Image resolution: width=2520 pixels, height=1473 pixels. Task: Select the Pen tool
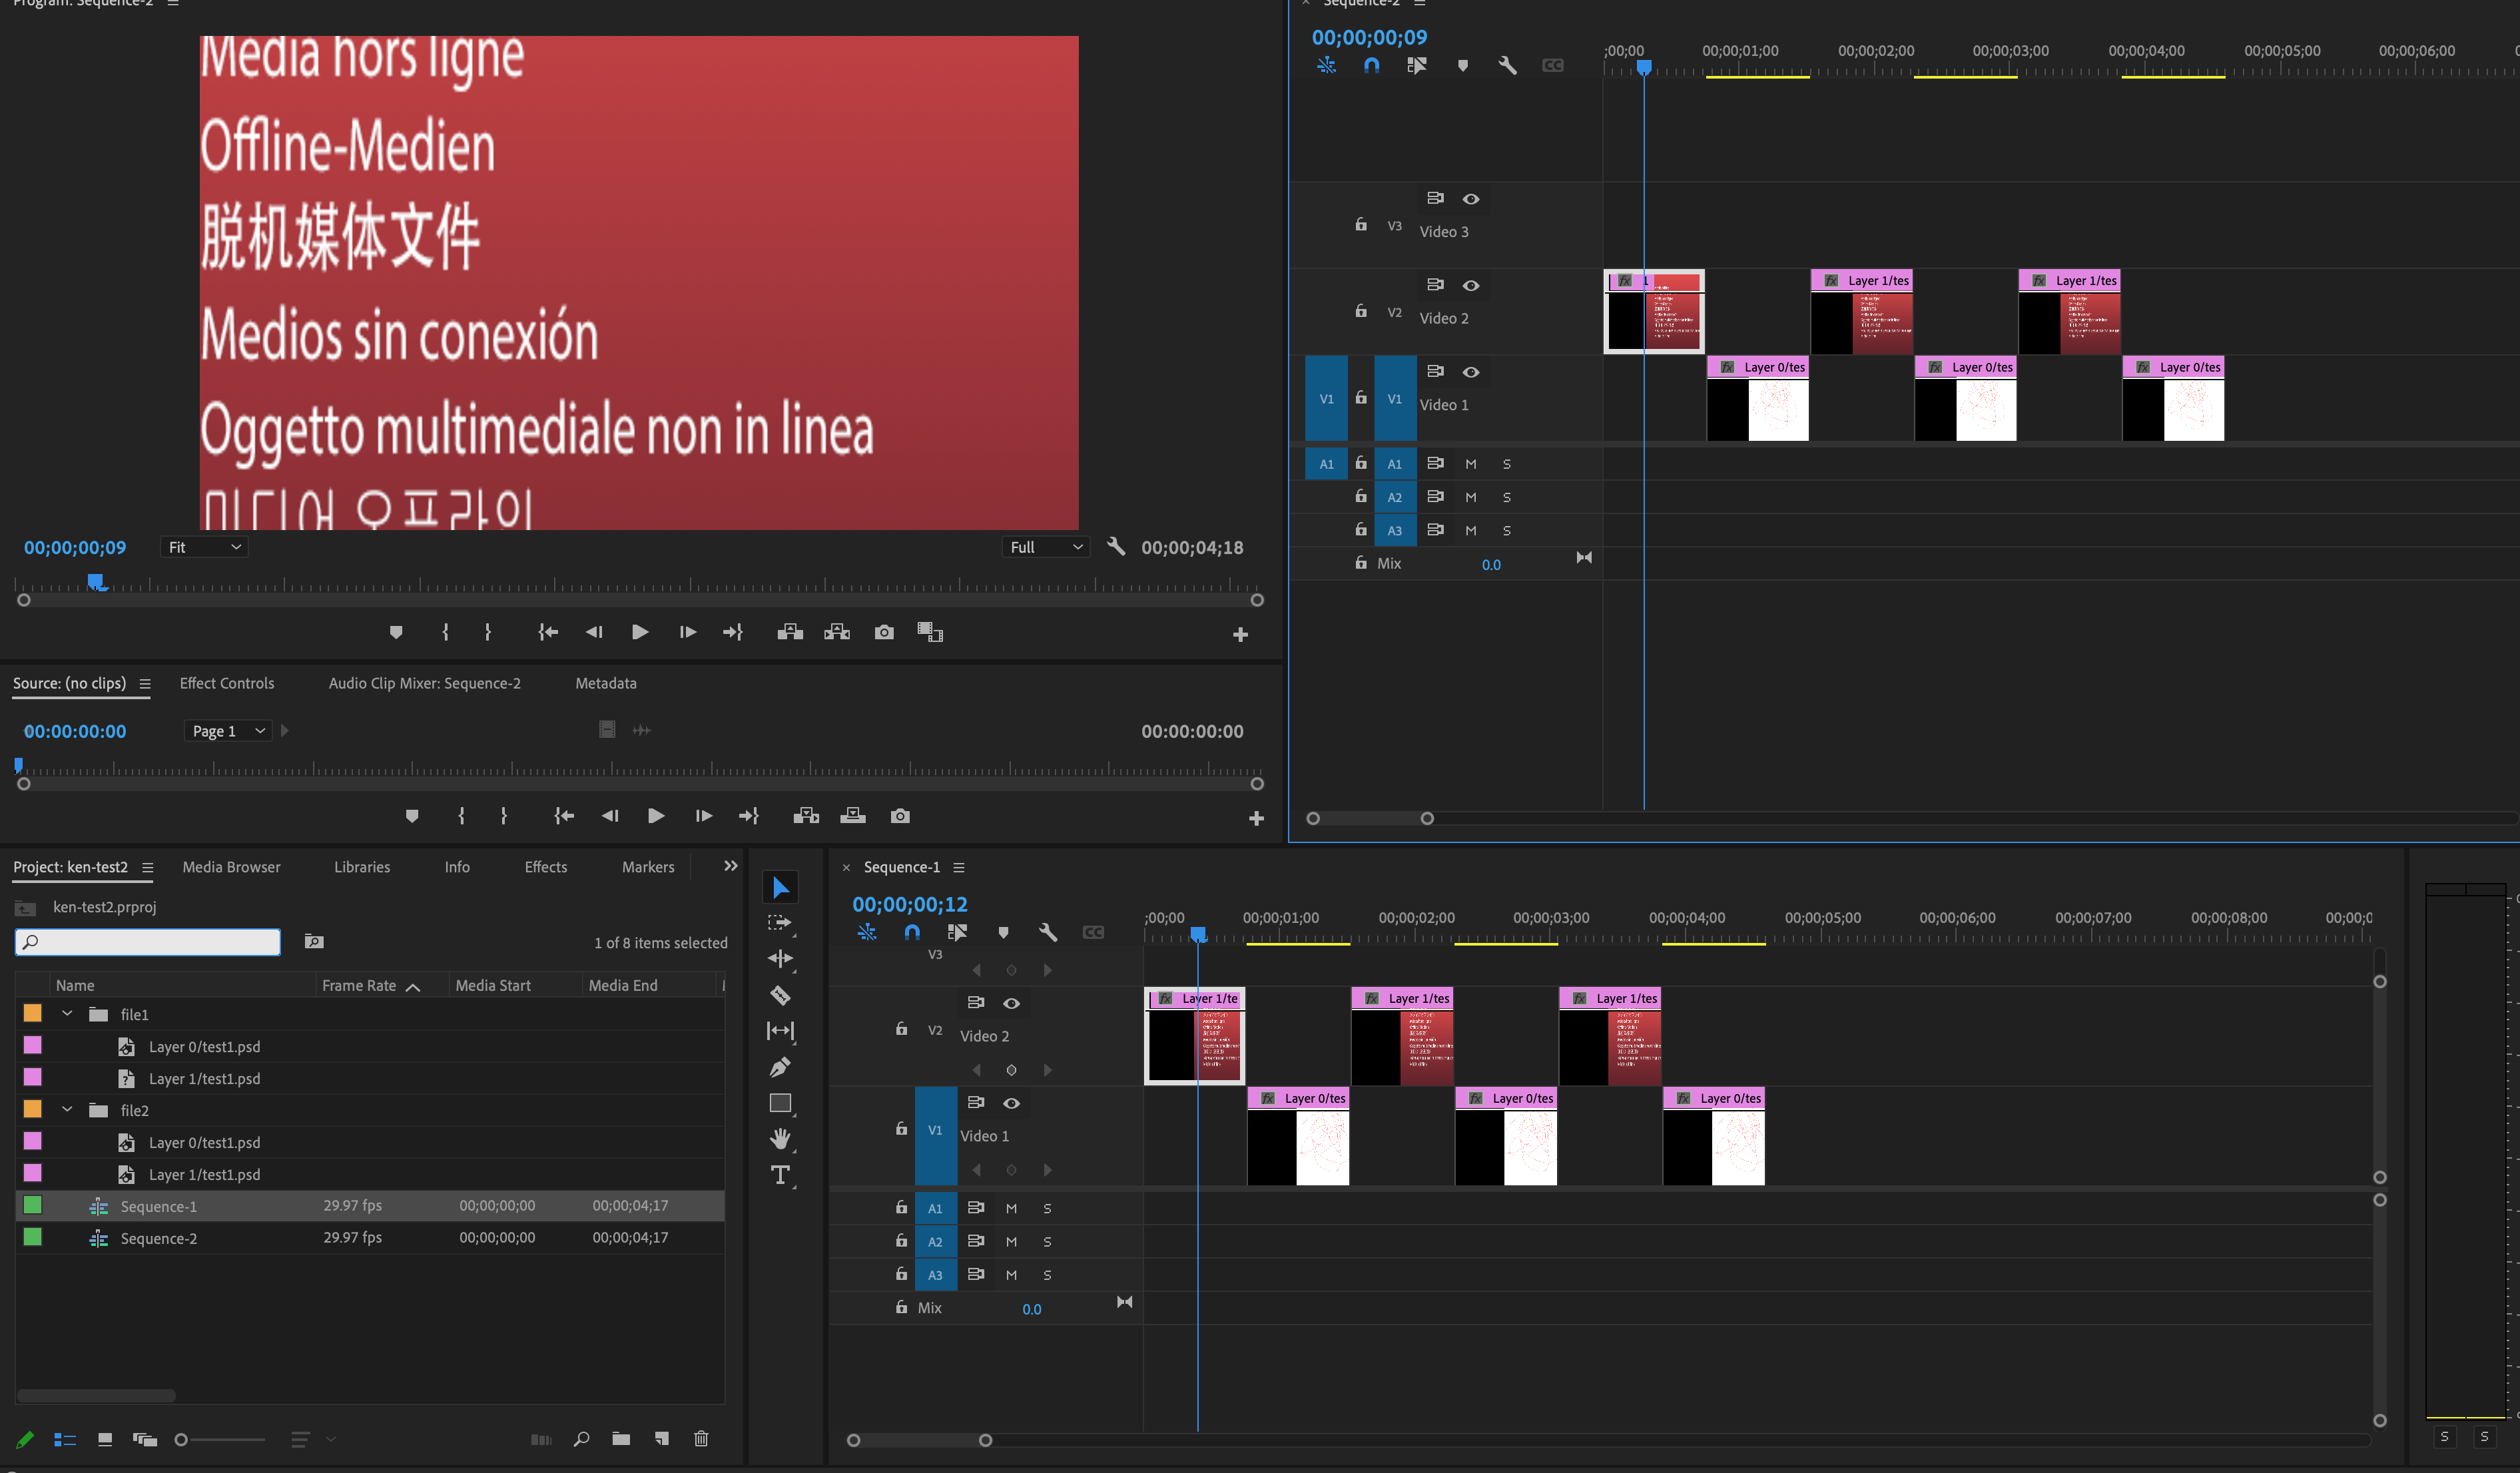tap(780, 1067)
